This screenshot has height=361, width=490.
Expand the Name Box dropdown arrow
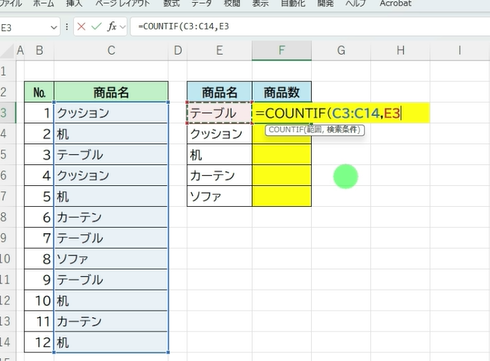click(53, 27)
